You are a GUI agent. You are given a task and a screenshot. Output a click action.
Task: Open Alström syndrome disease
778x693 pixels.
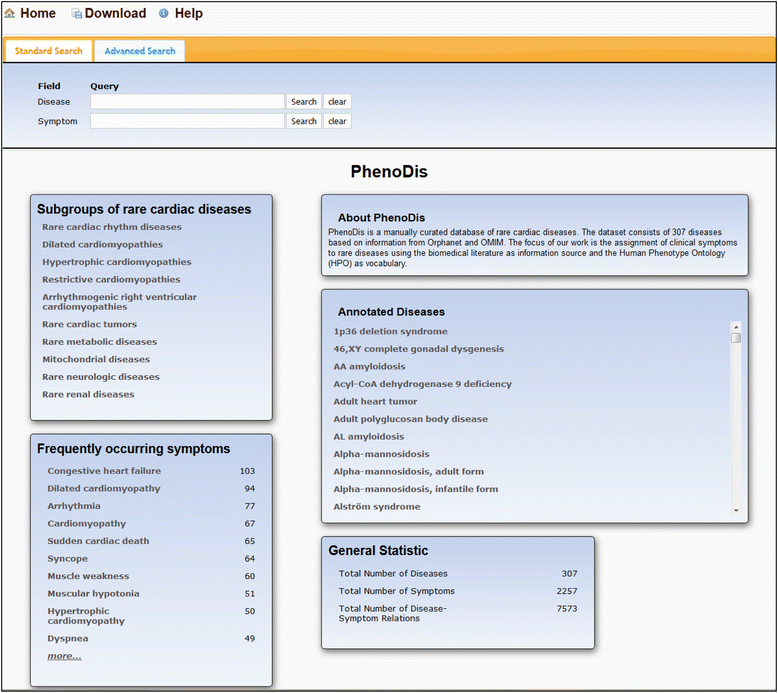point(377,506)
